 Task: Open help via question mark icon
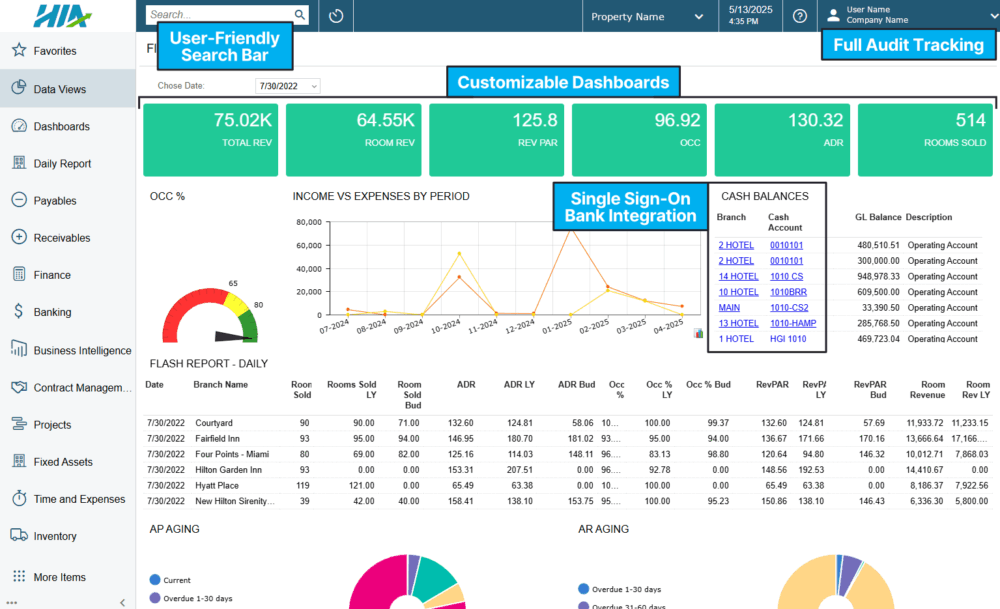pos(799,16)
